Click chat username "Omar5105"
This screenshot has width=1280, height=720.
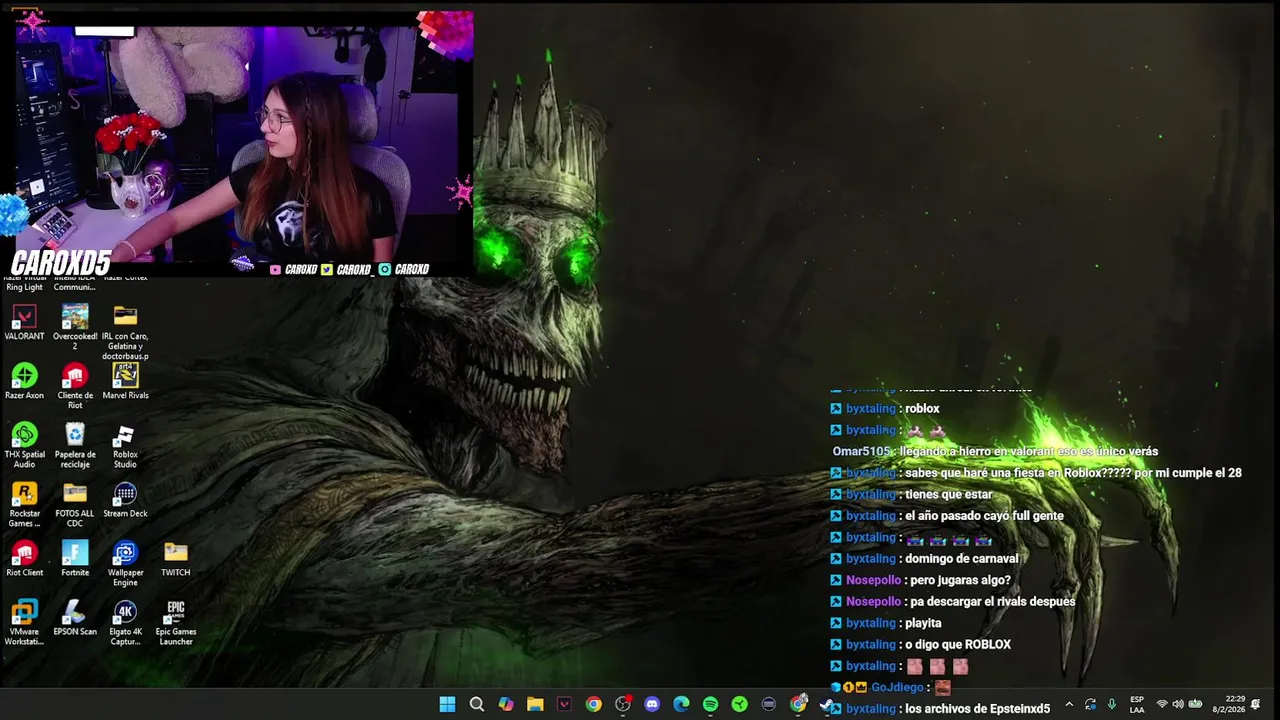(861, 451)
